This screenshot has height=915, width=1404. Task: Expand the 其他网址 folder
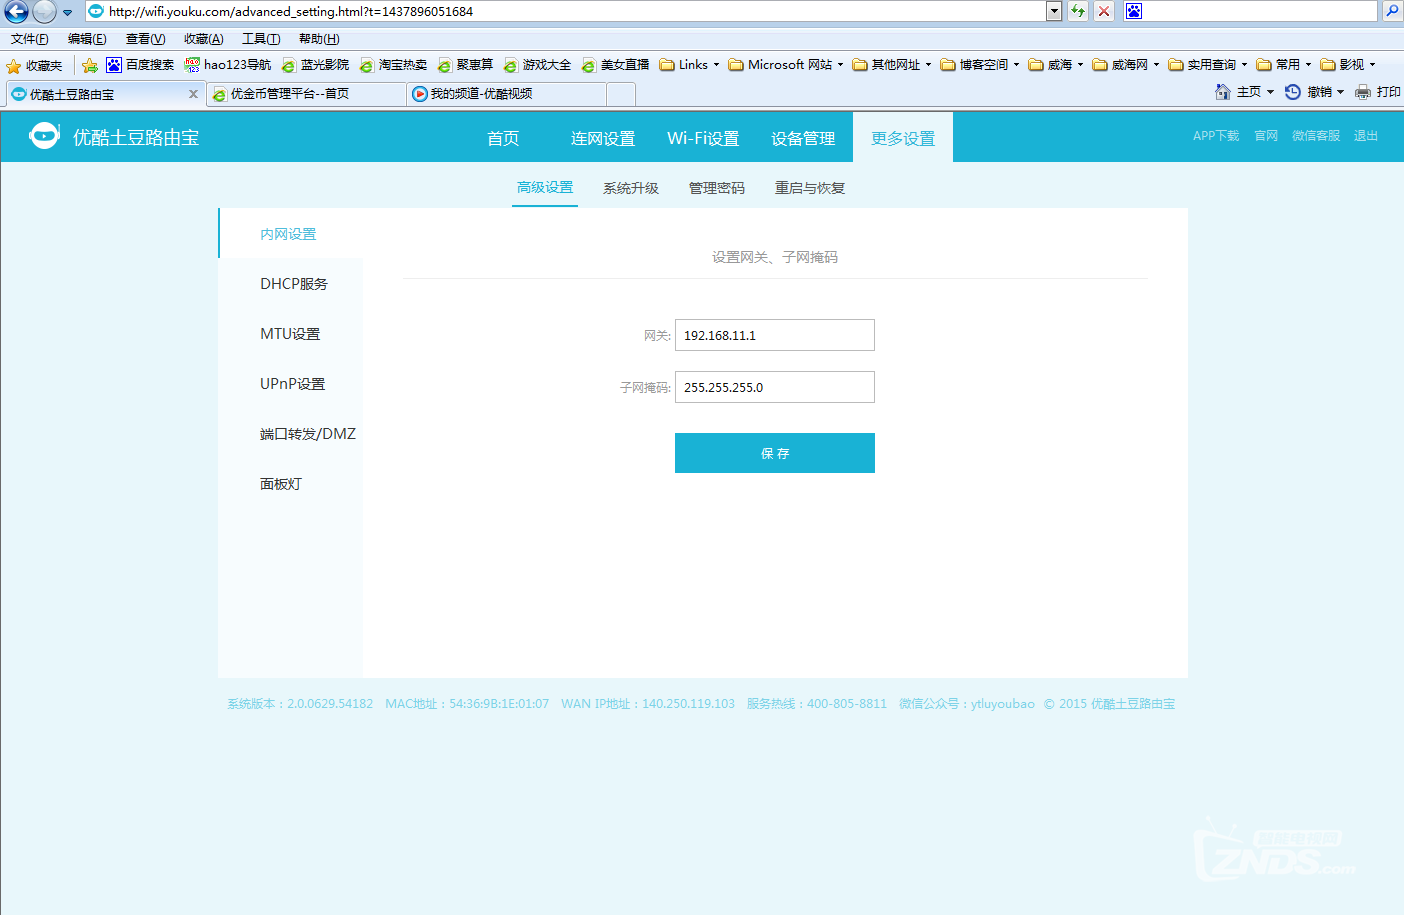click(x=892, y=65)
